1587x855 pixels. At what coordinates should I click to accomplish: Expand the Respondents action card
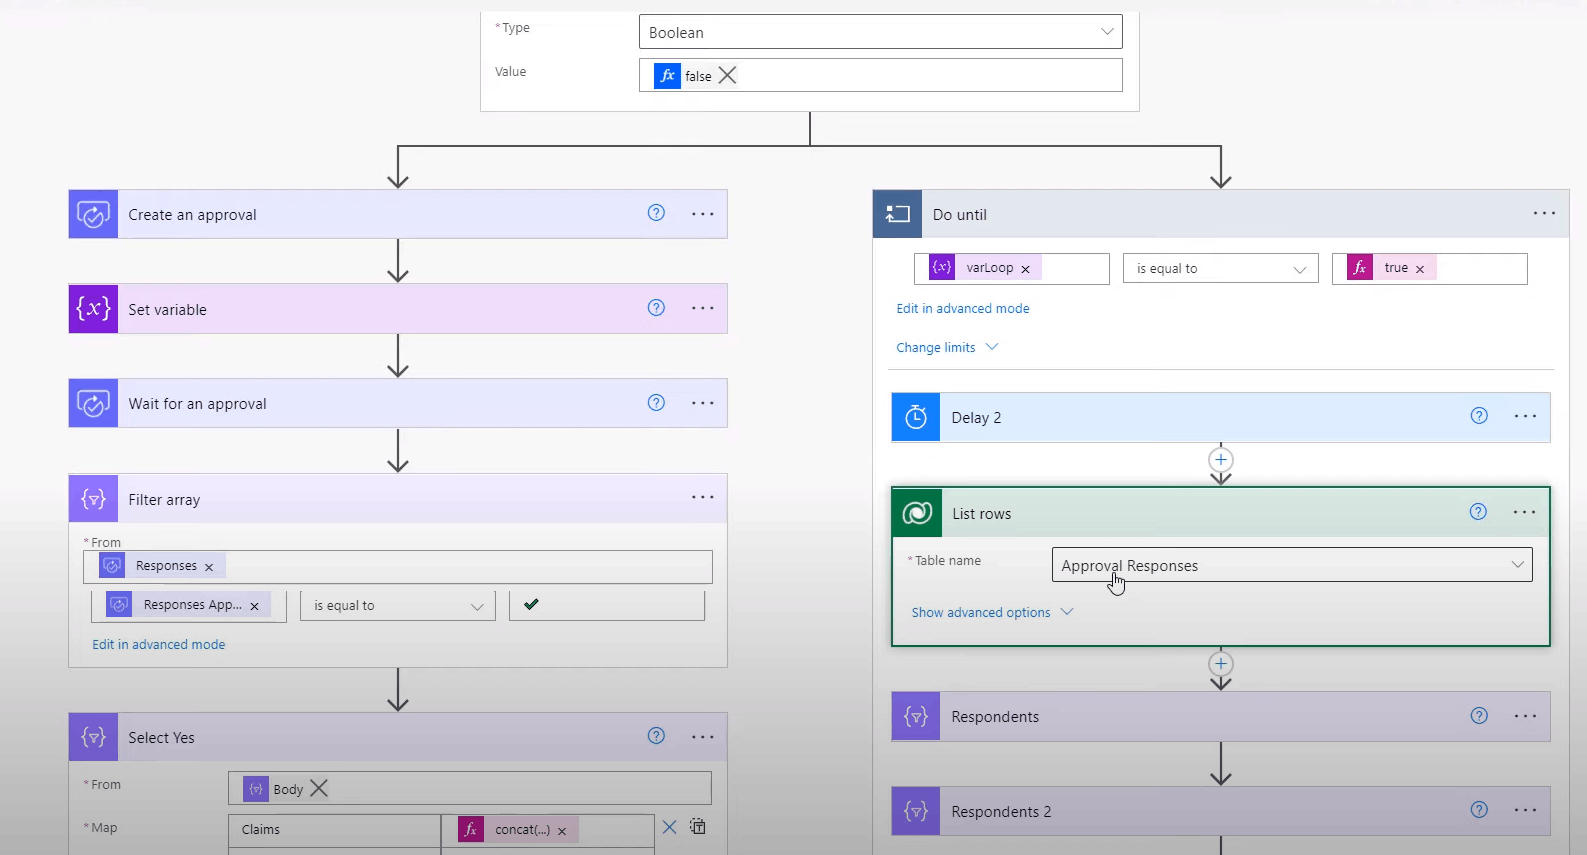[1220, 716]
